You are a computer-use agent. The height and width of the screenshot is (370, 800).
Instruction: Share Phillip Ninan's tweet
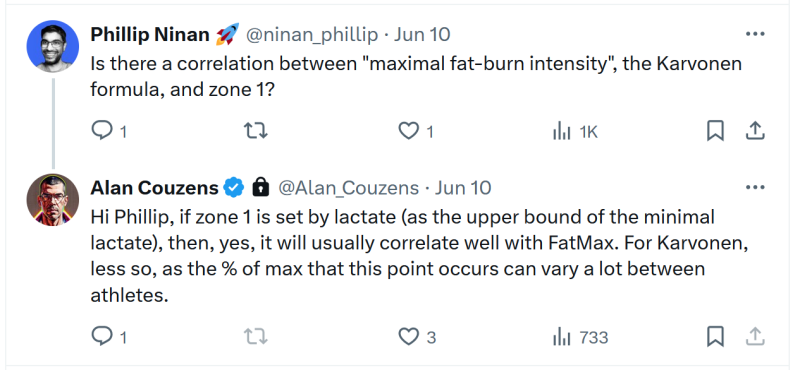tap(755, 132)
